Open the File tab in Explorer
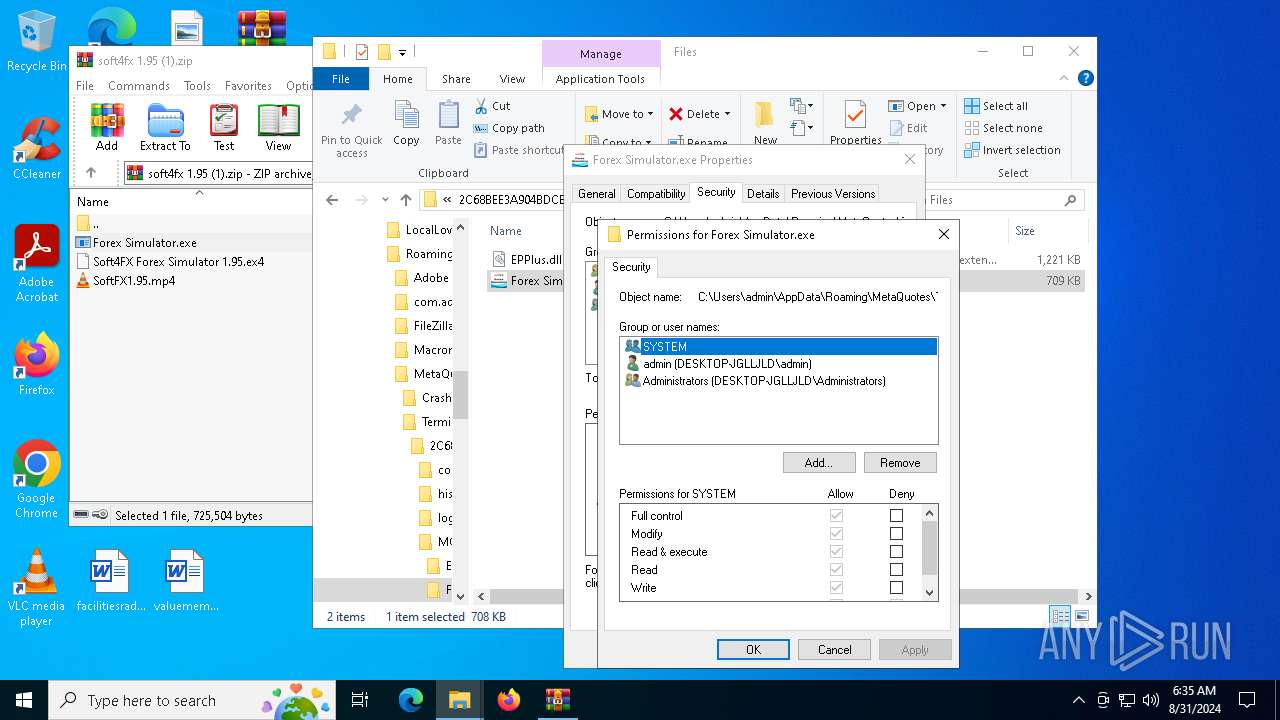1280x720 pixels. [341, 79]
